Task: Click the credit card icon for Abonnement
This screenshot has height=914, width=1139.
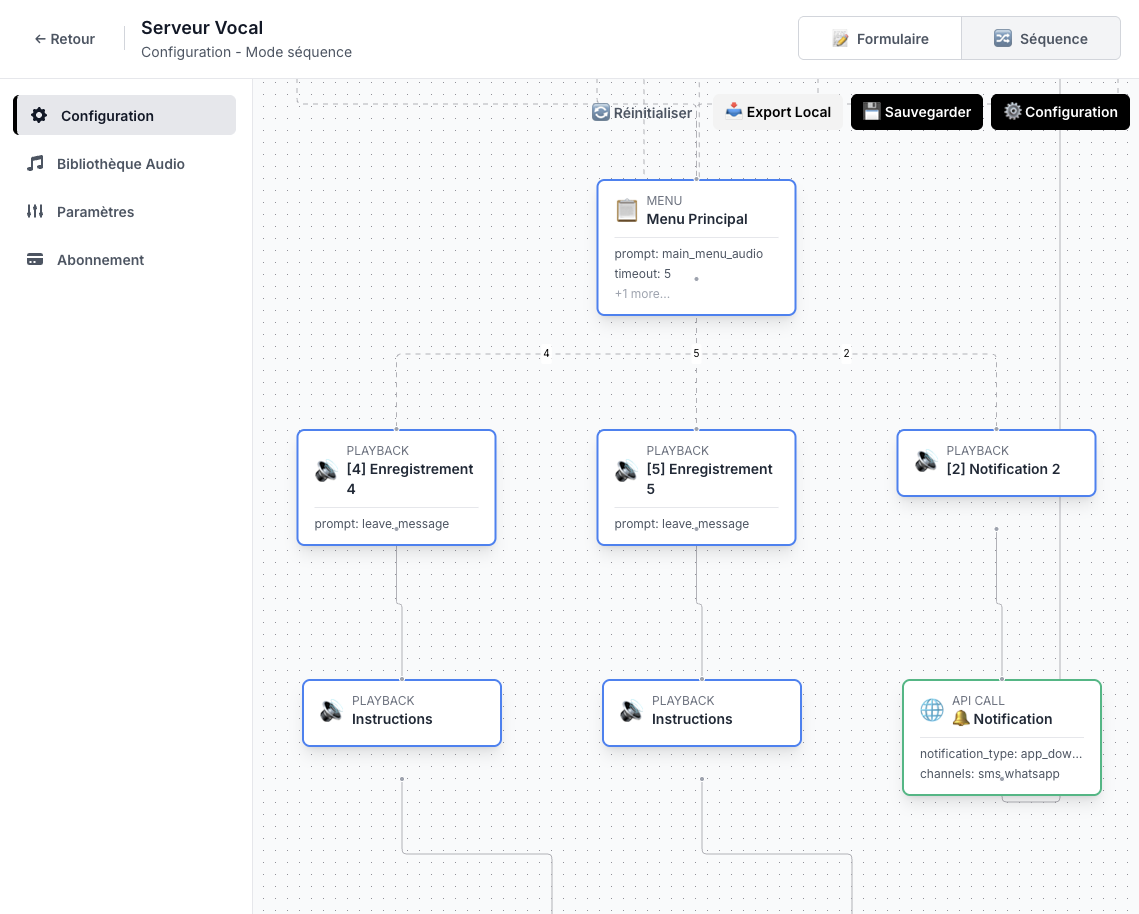Action: click(35, 259)
